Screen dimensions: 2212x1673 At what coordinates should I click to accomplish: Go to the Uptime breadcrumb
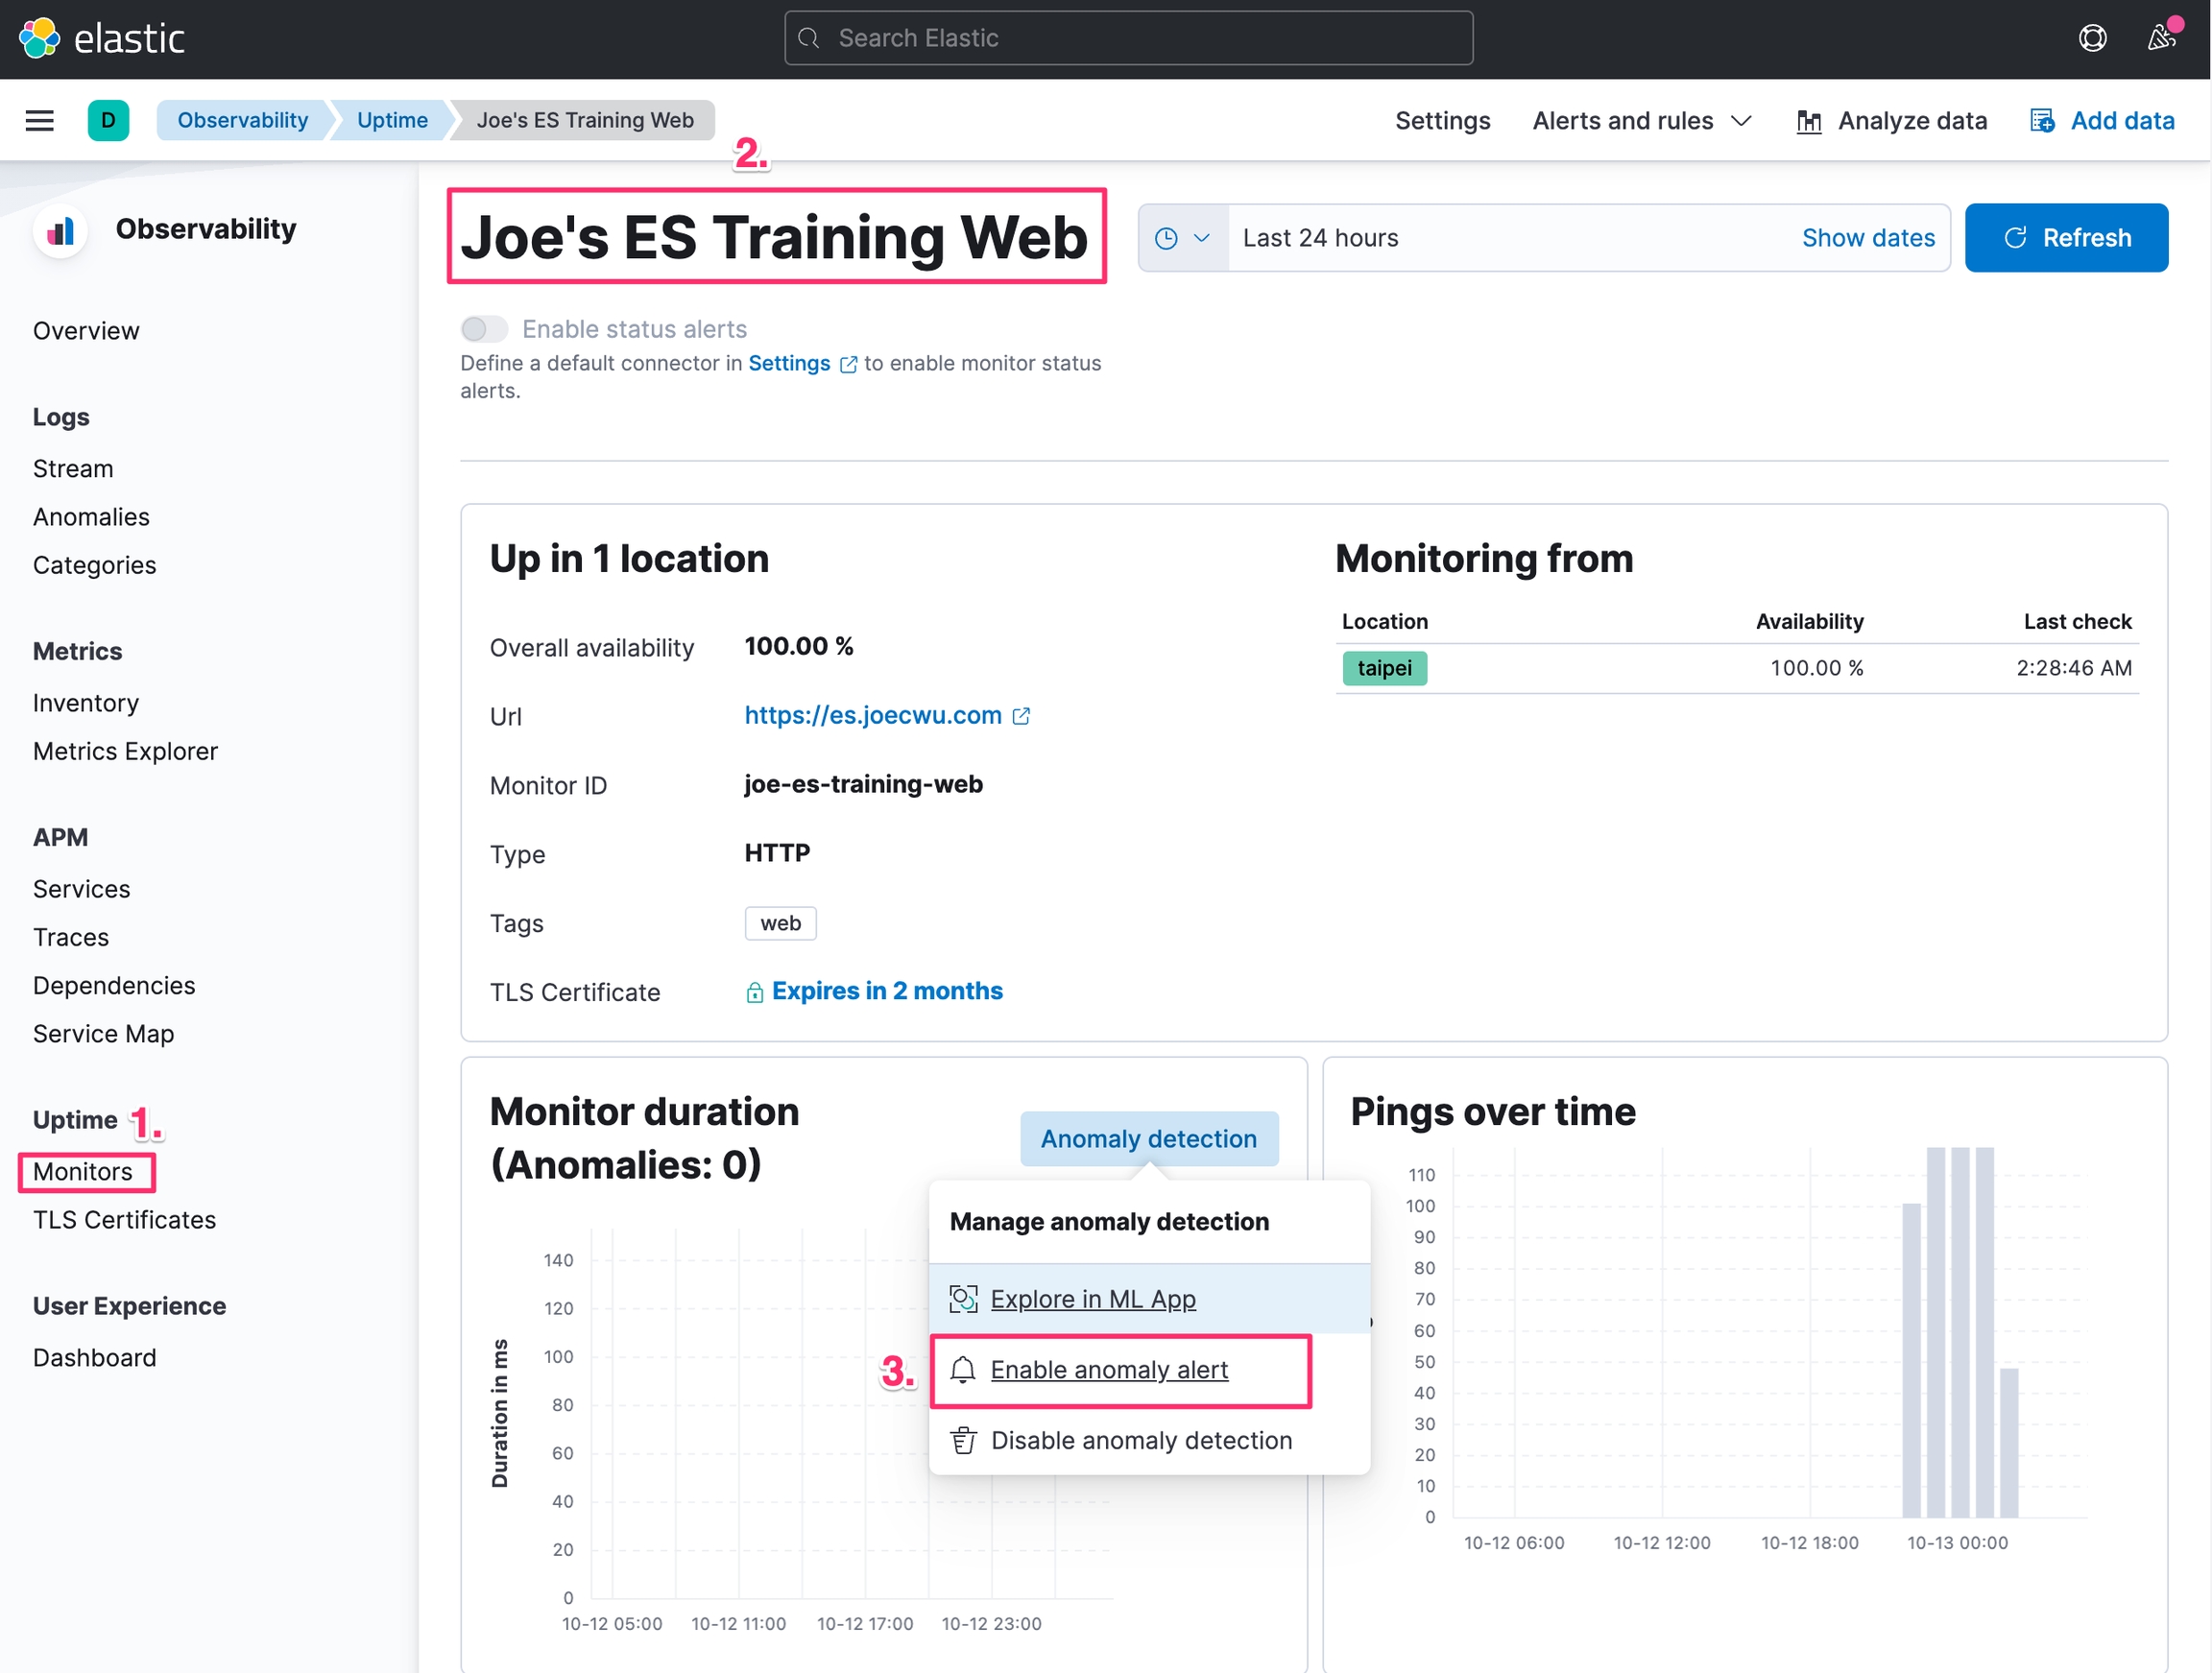point(392,121)
